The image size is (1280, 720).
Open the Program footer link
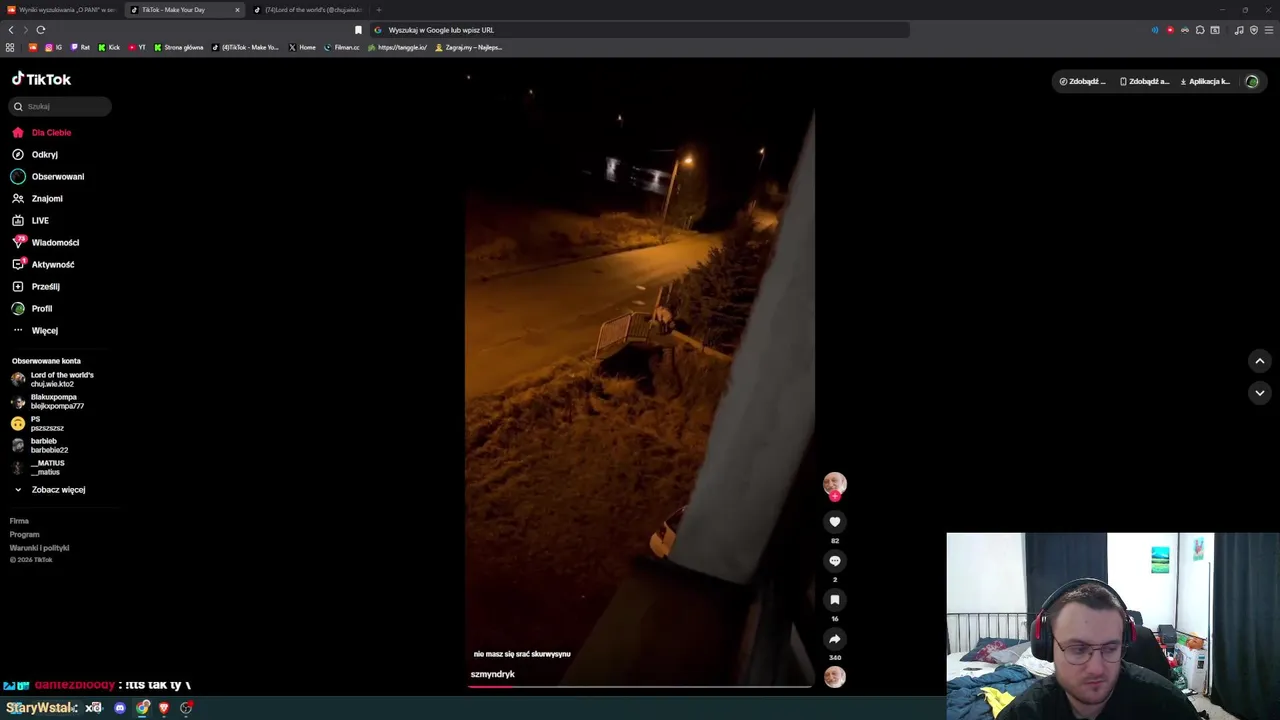(x=24, y=534)
